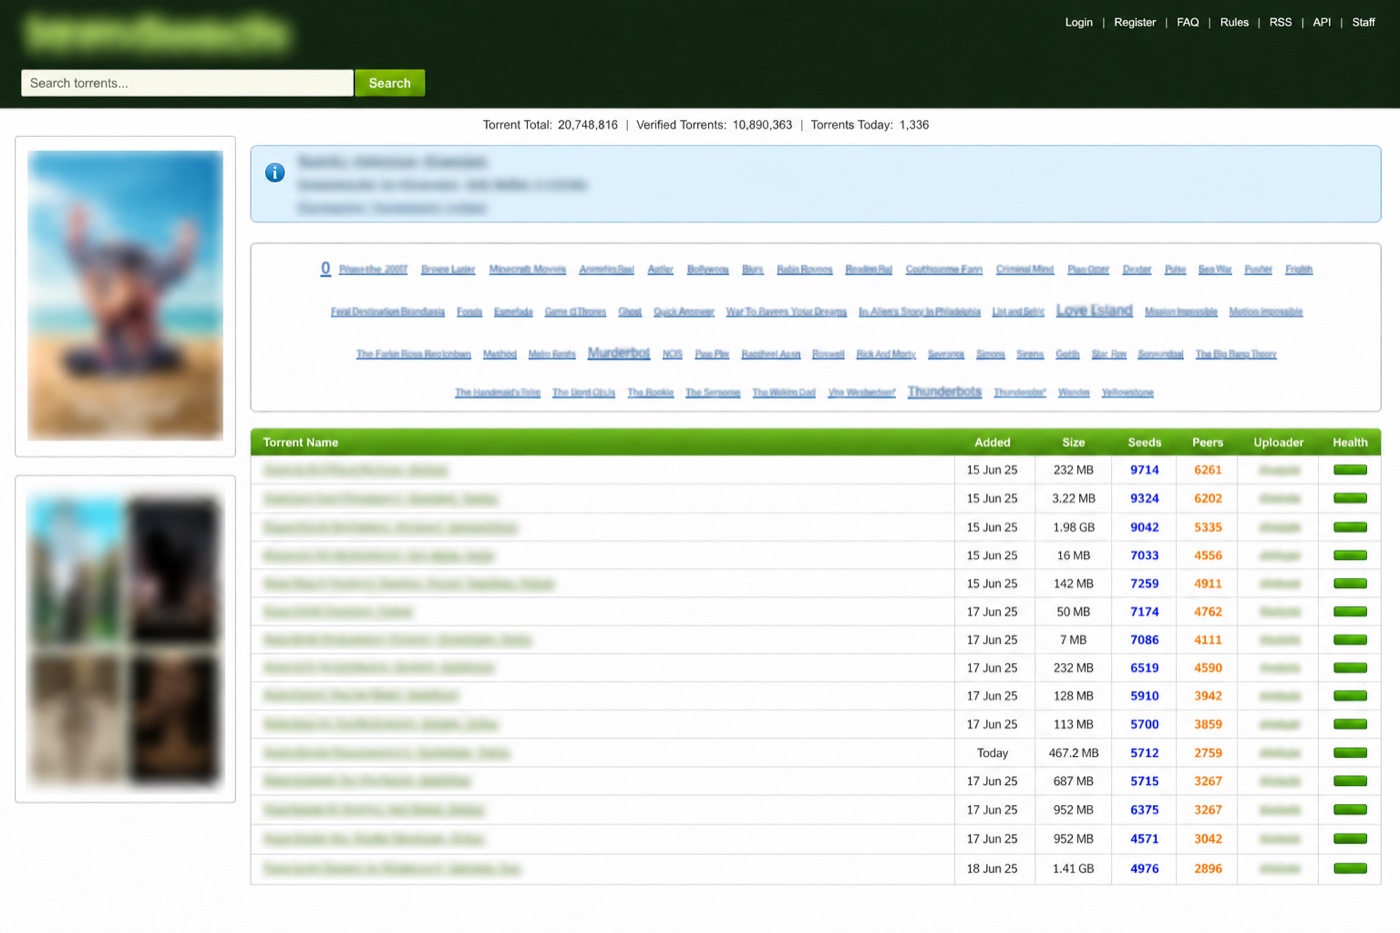Open the Login link
Image resolution: width=1400 pixels, height=933 pixels.
pyautogui.click(x=1079, y=22)
